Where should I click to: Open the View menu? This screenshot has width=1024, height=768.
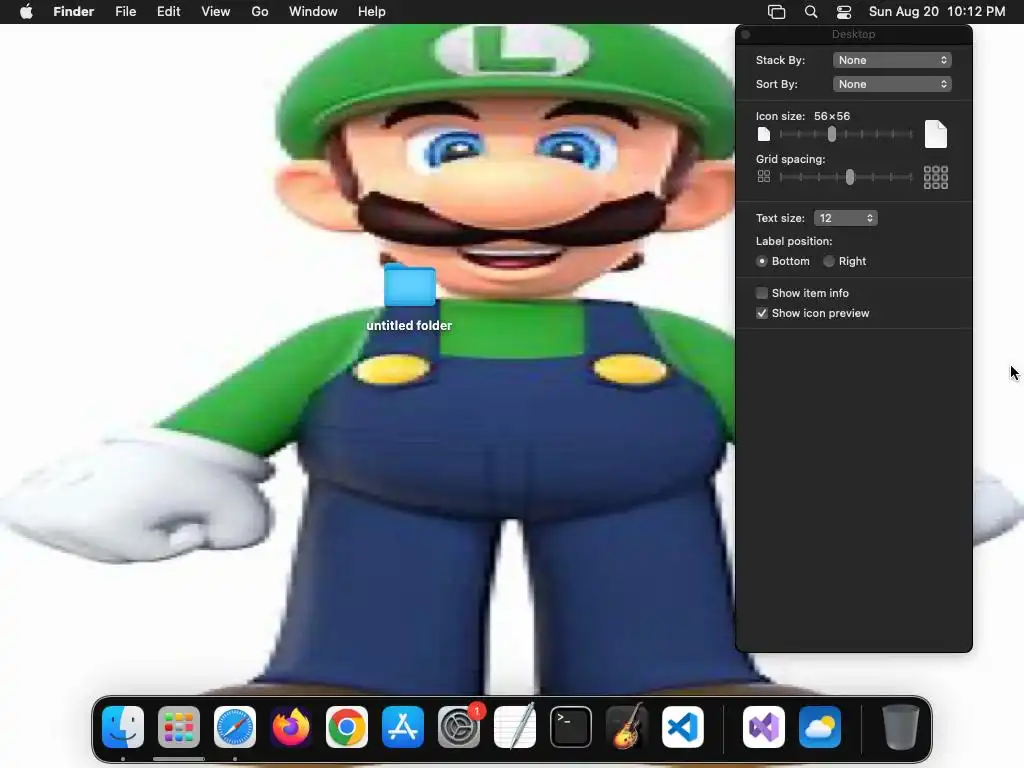pos(216,12)
